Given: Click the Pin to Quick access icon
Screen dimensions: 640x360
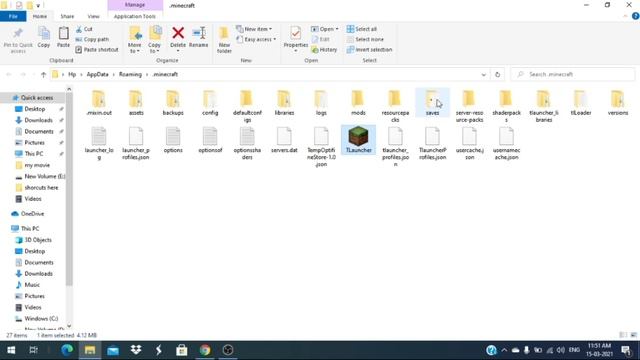Looking at the screenshot, I should (18, 33).
